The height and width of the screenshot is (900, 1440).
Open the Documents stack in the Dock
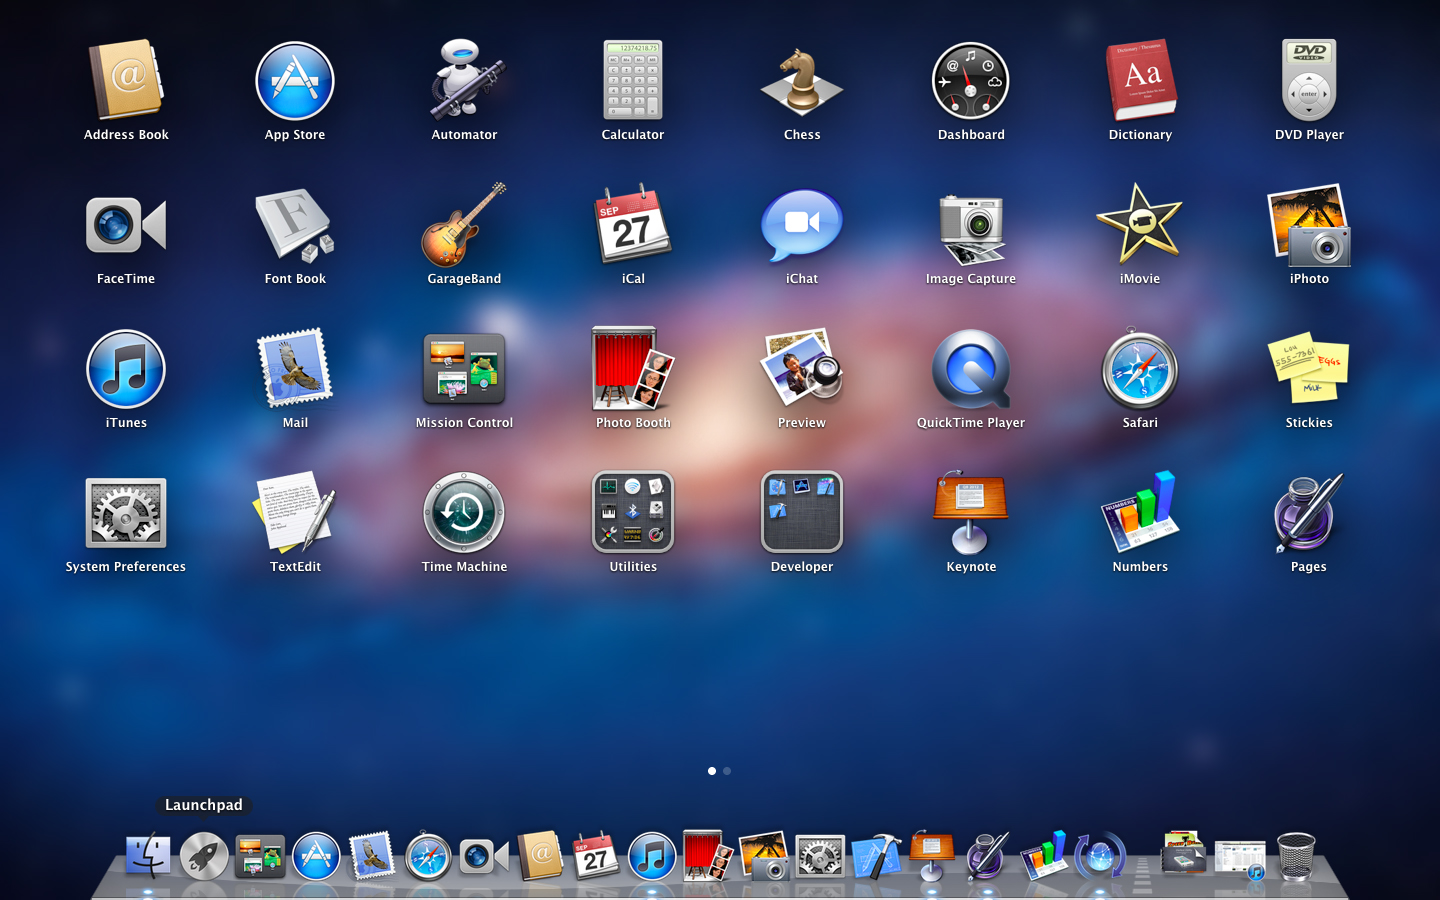pos(1184,857)
